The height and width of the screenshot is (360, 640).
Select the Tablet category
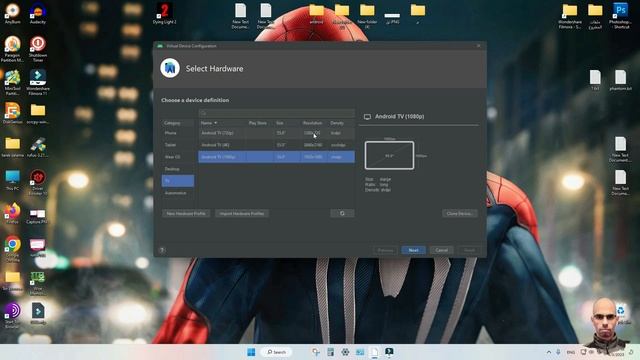pyautogui.click(x=178, y=145)
